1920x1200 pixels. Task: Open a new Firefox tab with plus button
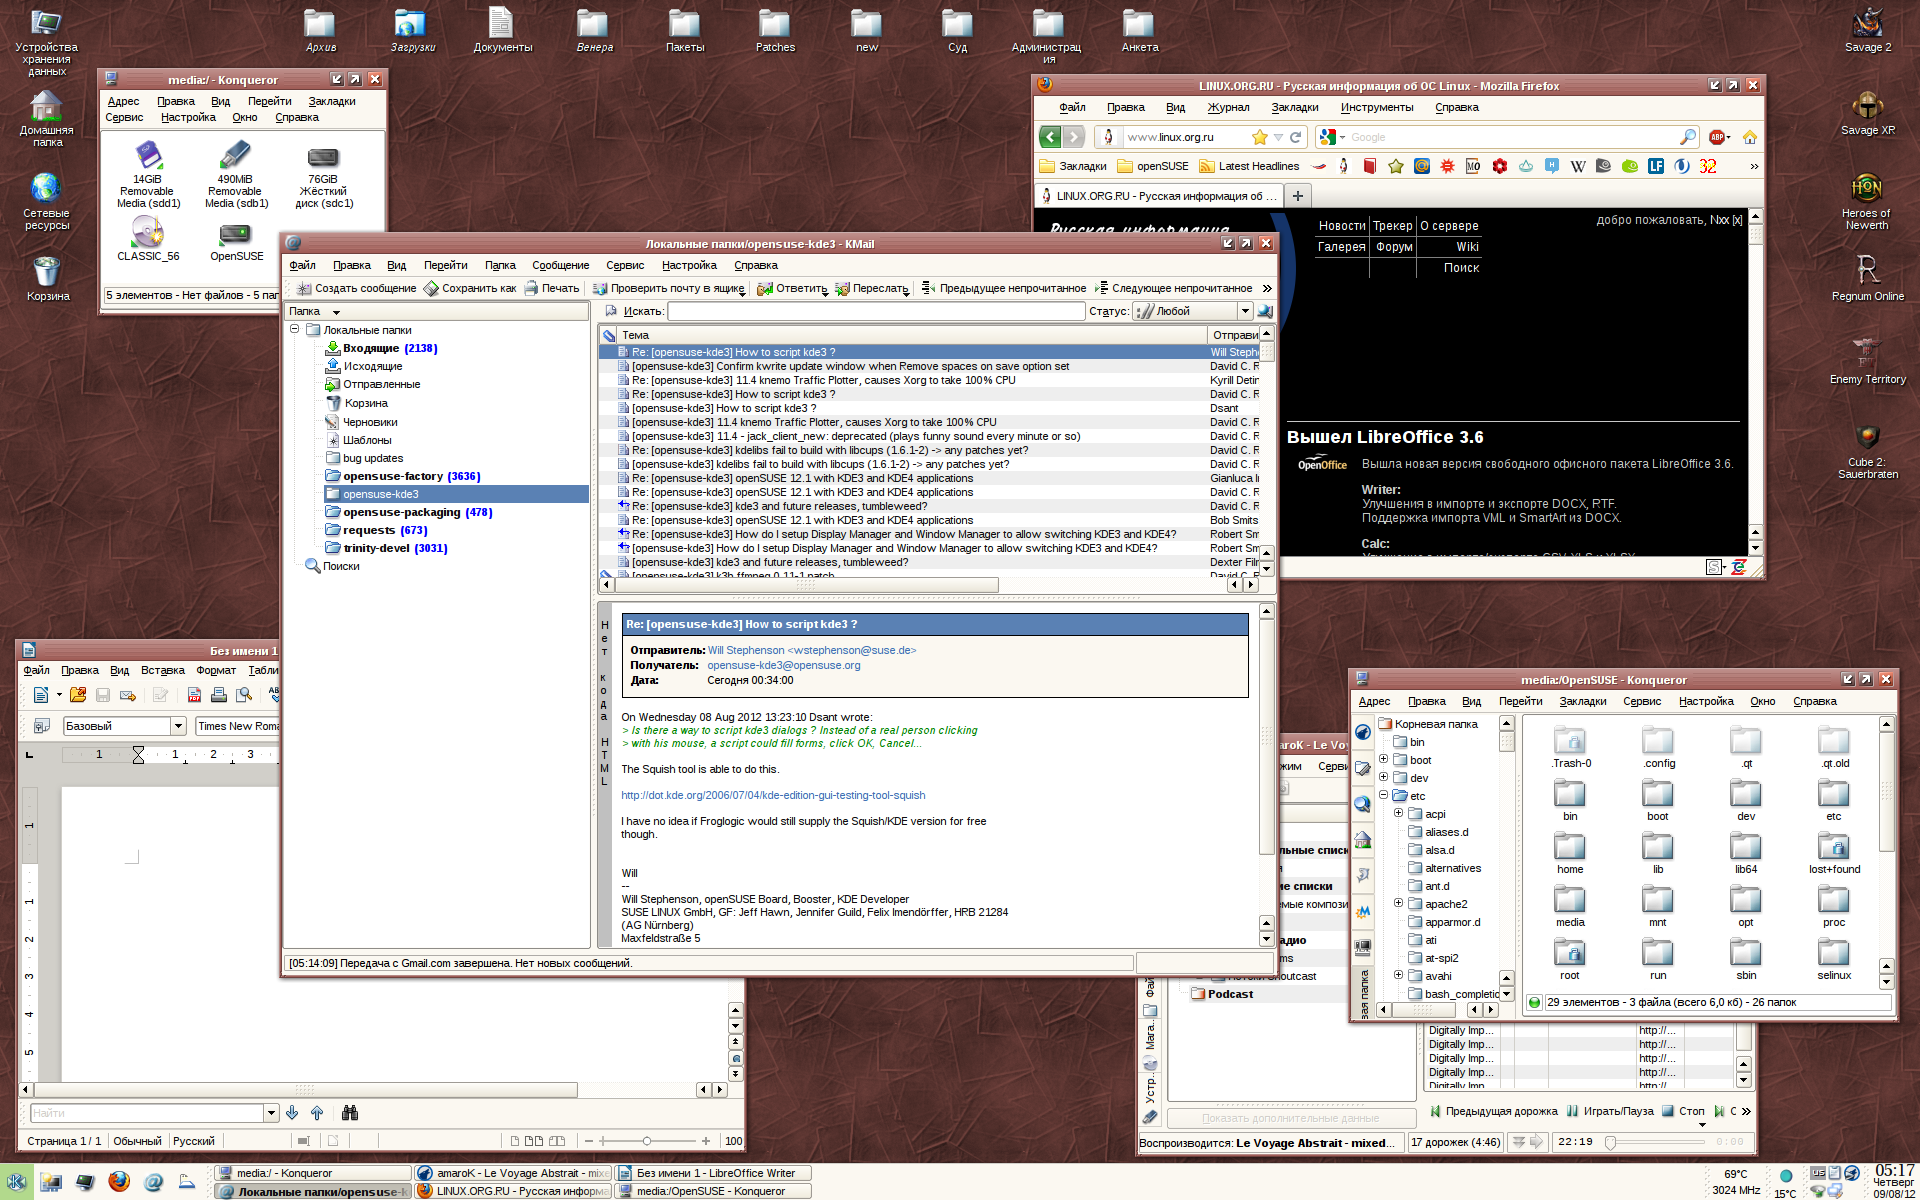tap(1297, 196)
